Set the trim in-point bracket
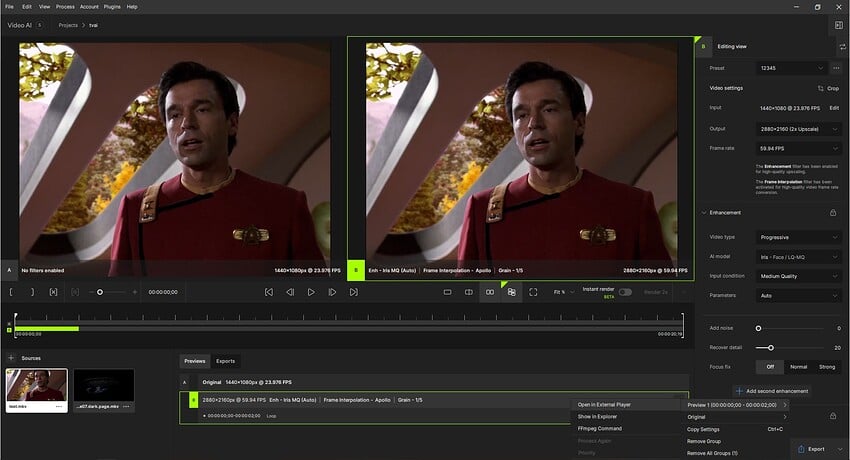The width and height of the screenshot is (850, 460). (x=11, y=292)
